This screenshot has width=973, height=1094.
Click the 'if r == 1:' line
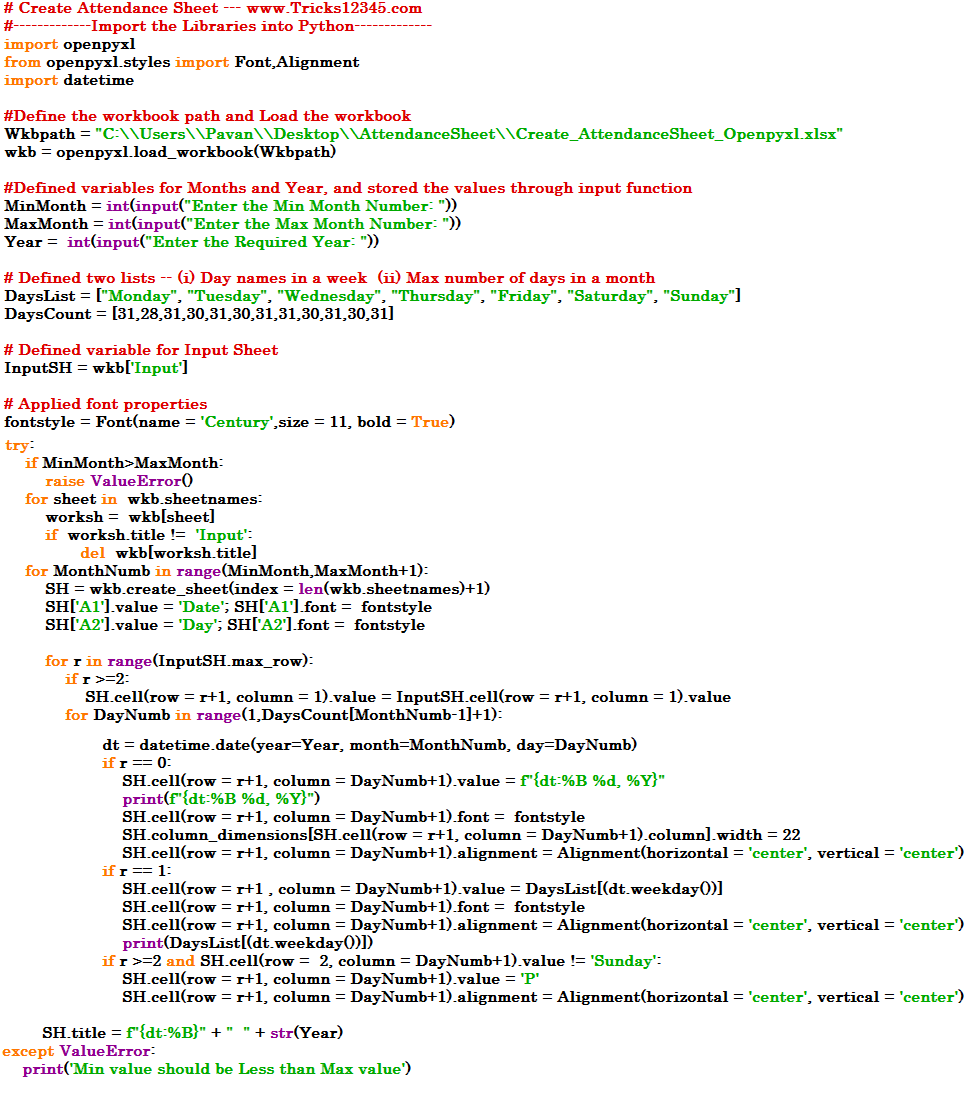click(137, 871)
